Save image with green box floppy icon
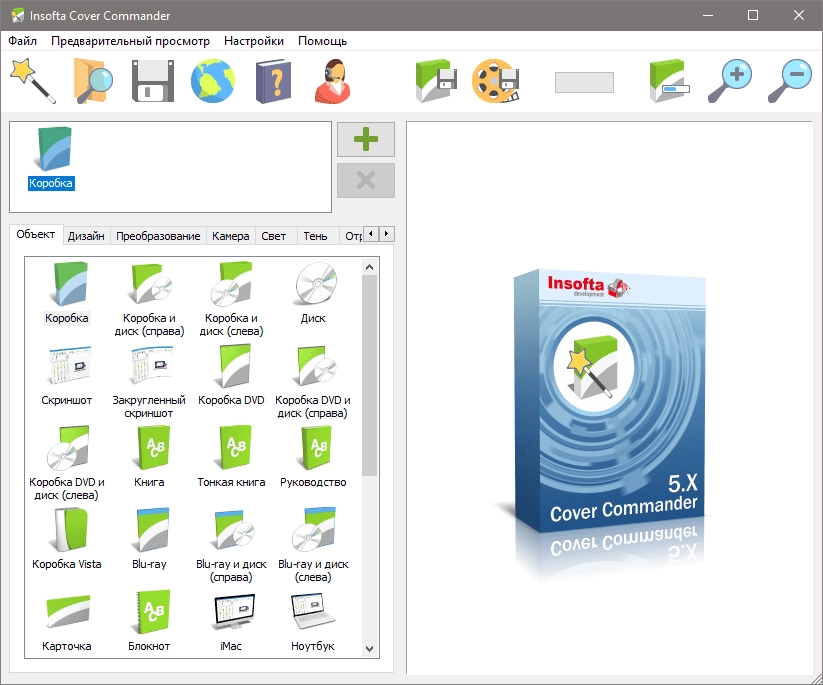 pos(436,81)
